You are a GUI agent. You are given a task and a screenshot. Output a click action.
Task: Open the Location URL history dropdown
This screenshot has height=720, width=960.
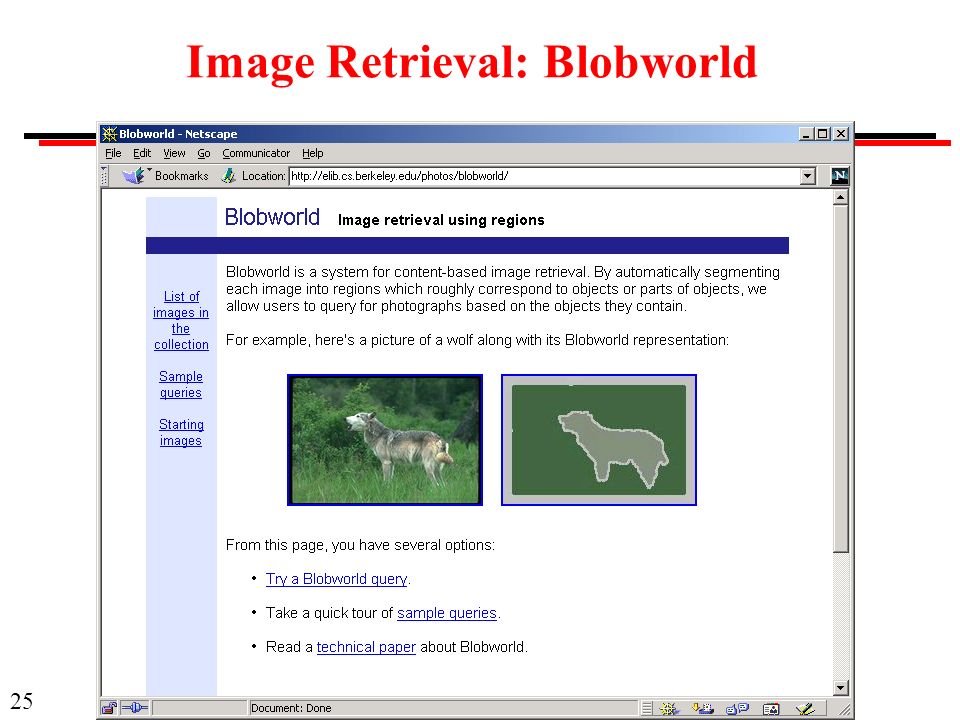(808, 176)
